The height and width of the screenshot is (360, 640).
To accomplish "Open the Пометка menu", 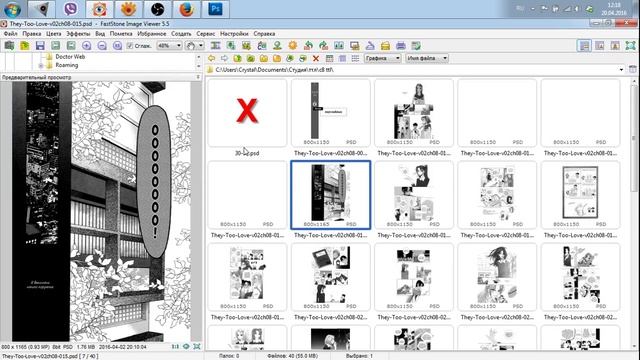I will point(121,33).
